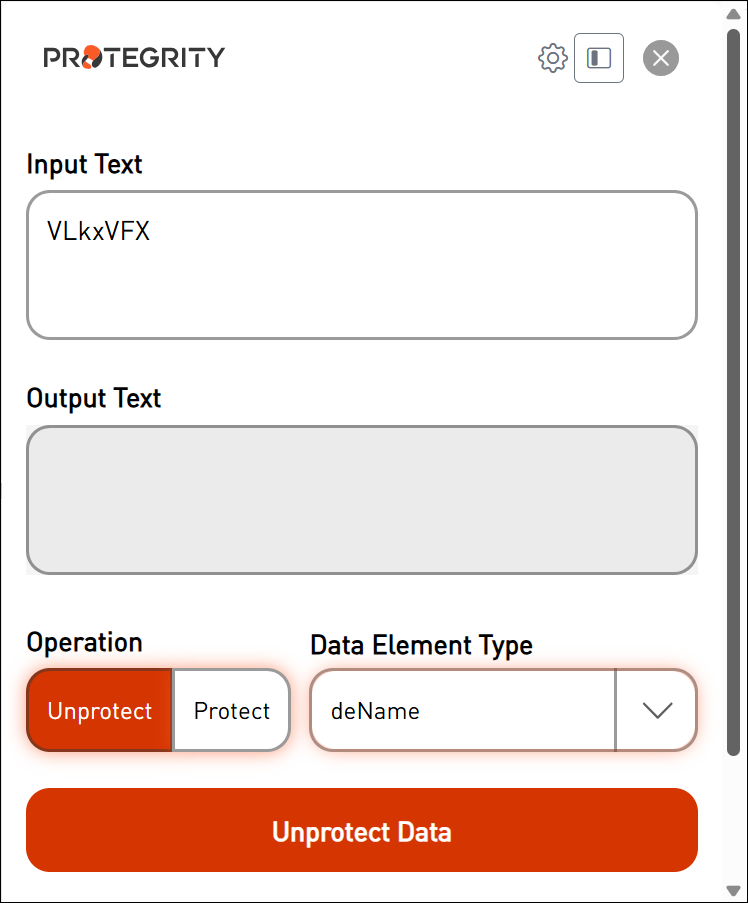
Task: Click the scrollbar down arrow
Action: pos(733,890)
